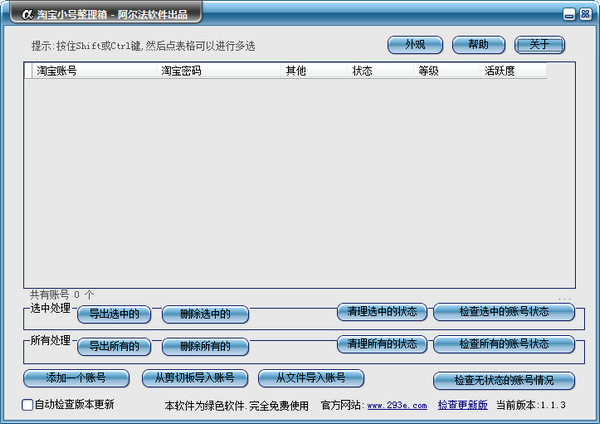Close the 淘宝小号整理箱 window

click(x=585, y=14)
